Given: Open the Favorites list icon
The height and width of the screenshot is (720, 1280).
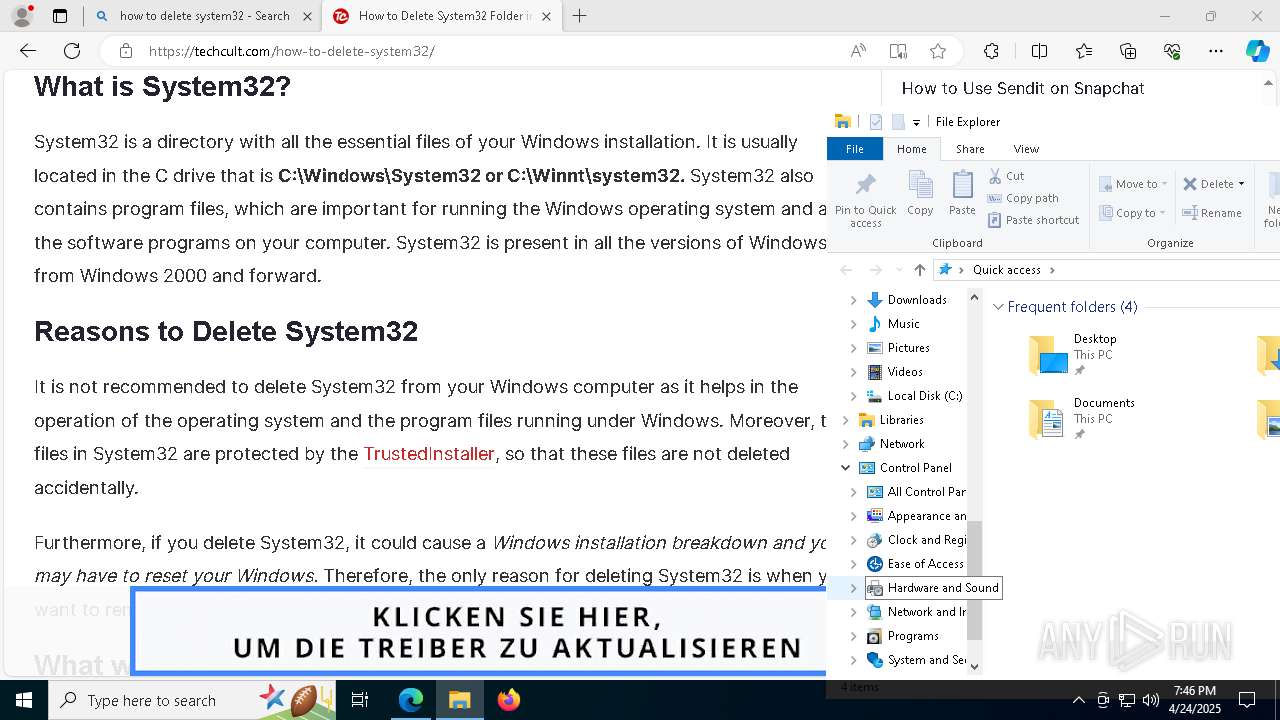Looking at the screenshot, I should [x=1084, y=51].
